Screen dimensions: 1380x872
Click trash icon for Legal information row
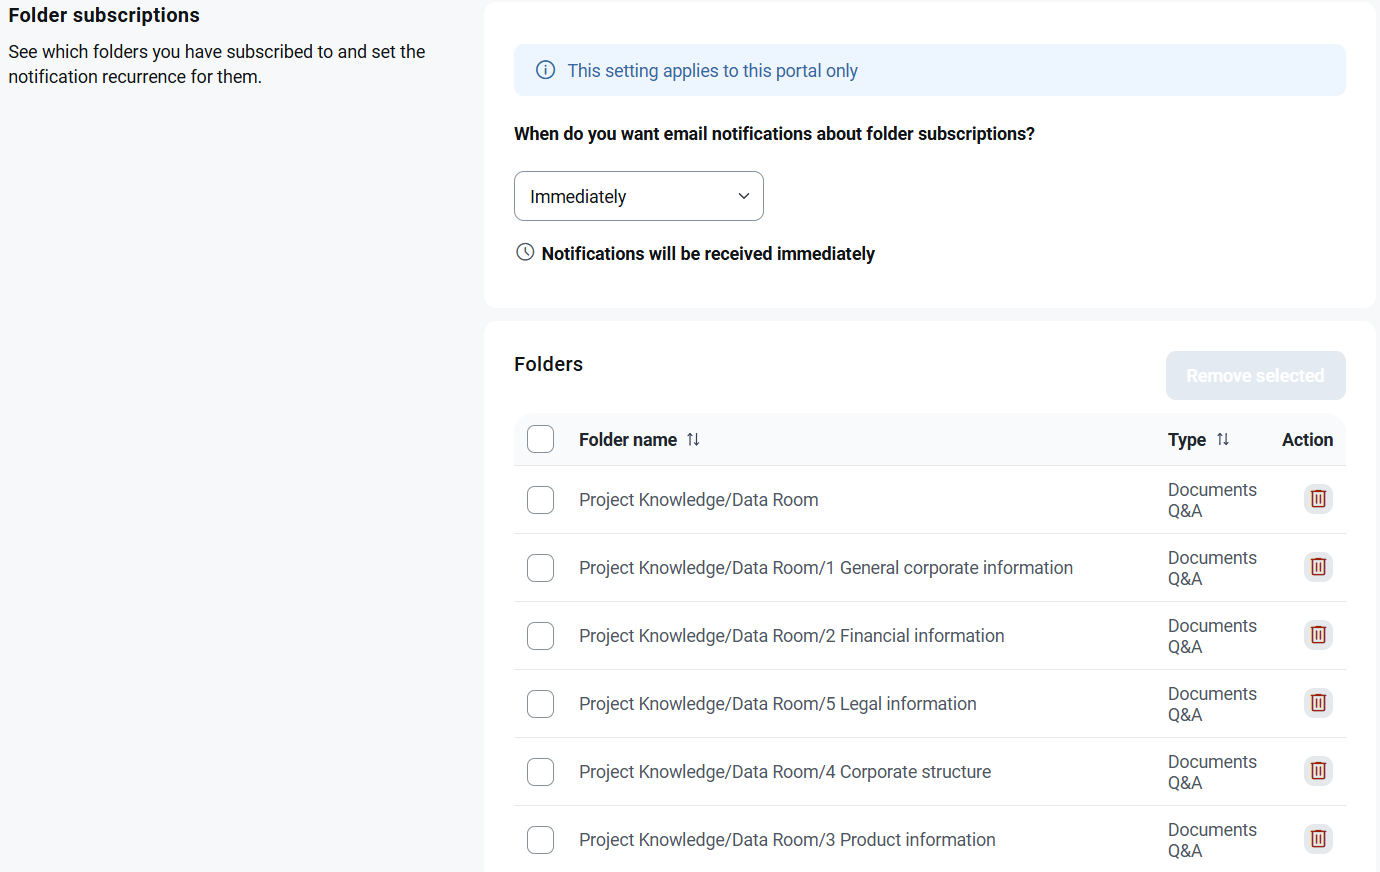click(x=1318, y=702)
